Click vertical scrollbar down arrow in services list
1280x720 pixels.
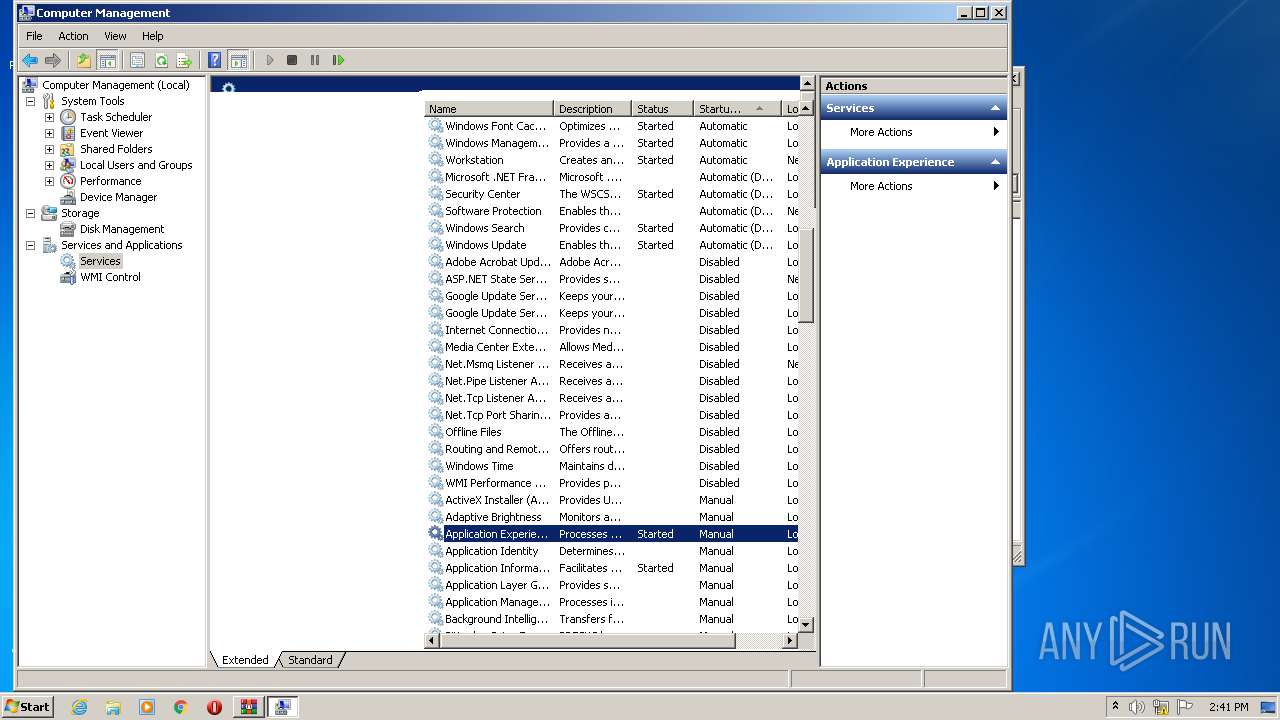807,624
